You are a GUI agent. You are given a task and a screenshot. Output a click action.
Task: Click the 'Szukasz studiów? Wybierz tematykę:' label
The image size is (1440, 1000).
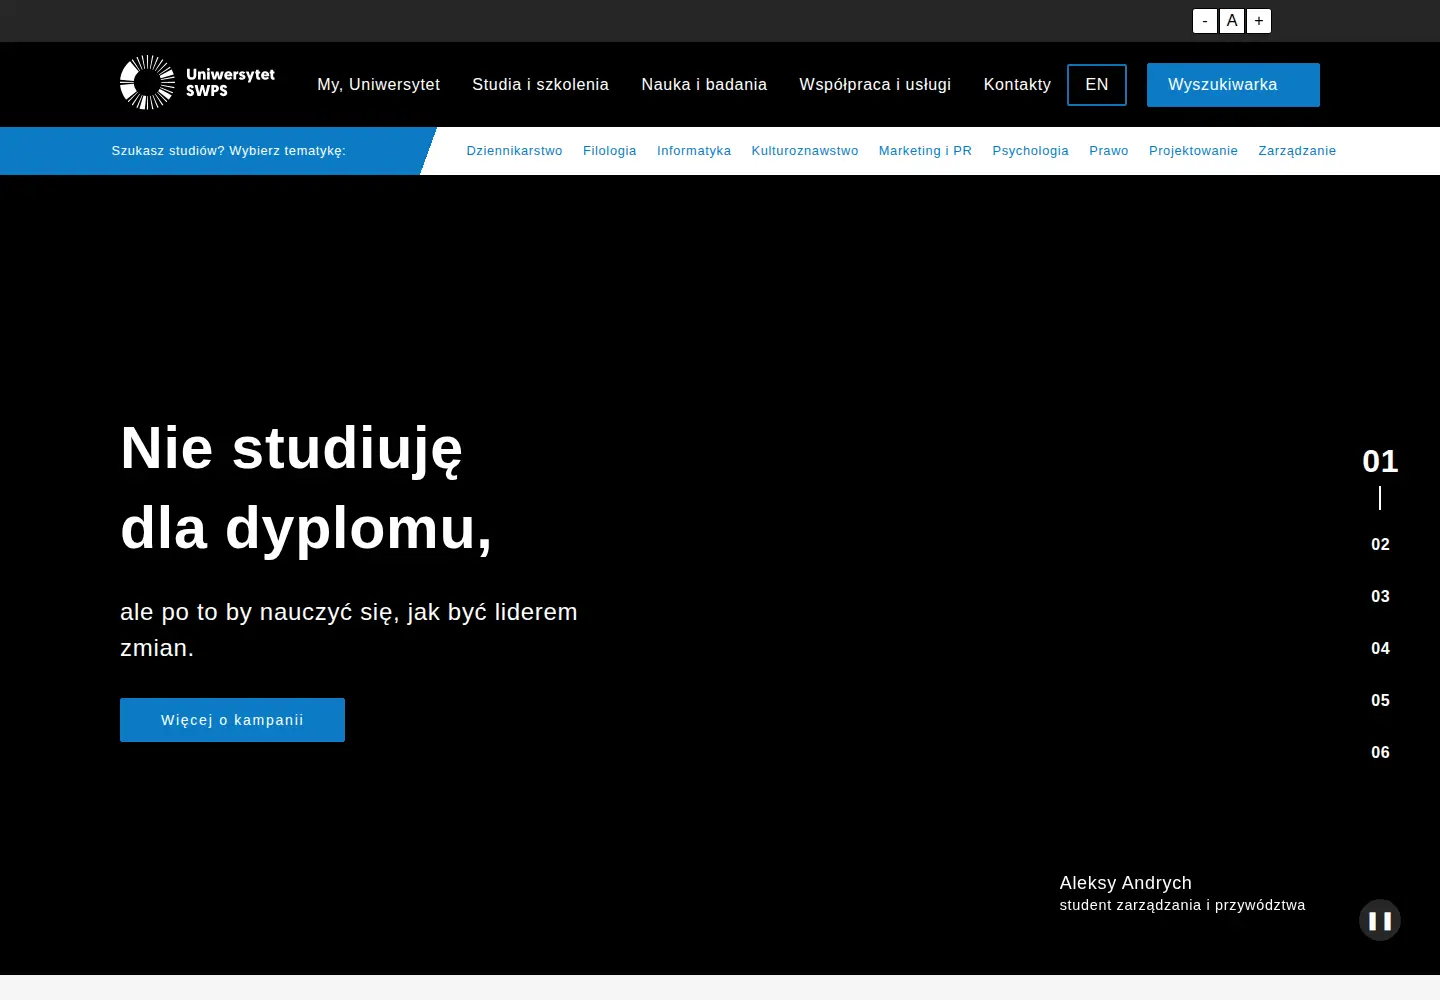pos(228,151)
